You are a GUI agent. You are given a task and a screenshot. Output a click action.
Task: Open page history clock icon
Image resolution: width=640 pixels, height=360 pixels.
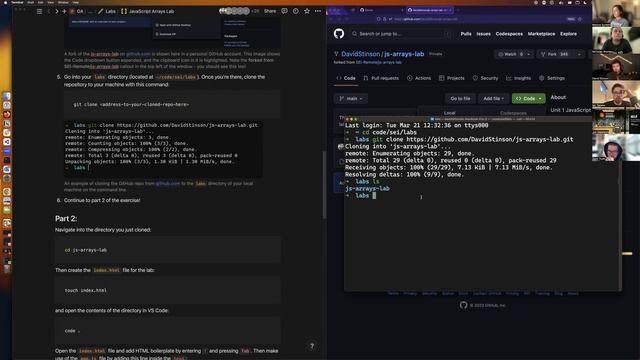[x=296, y=11]
